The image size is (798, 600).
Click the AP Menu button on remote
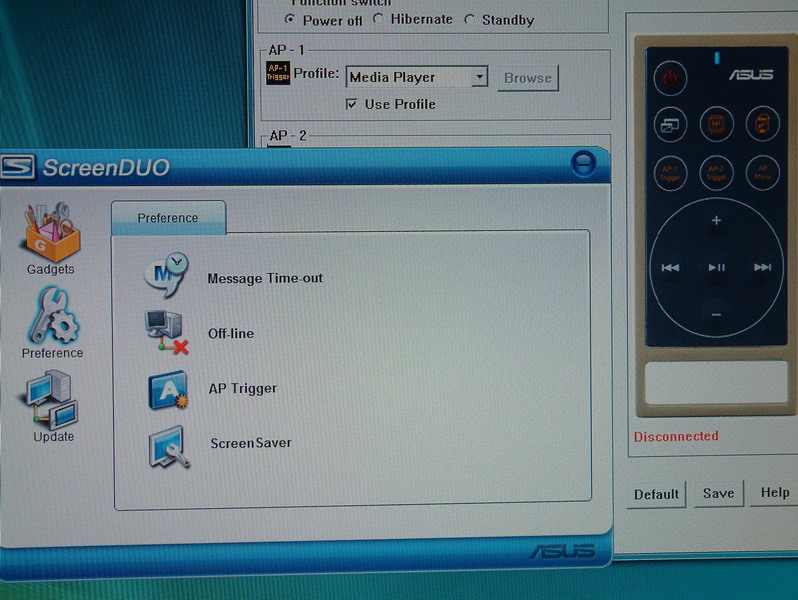coord(762,173)
